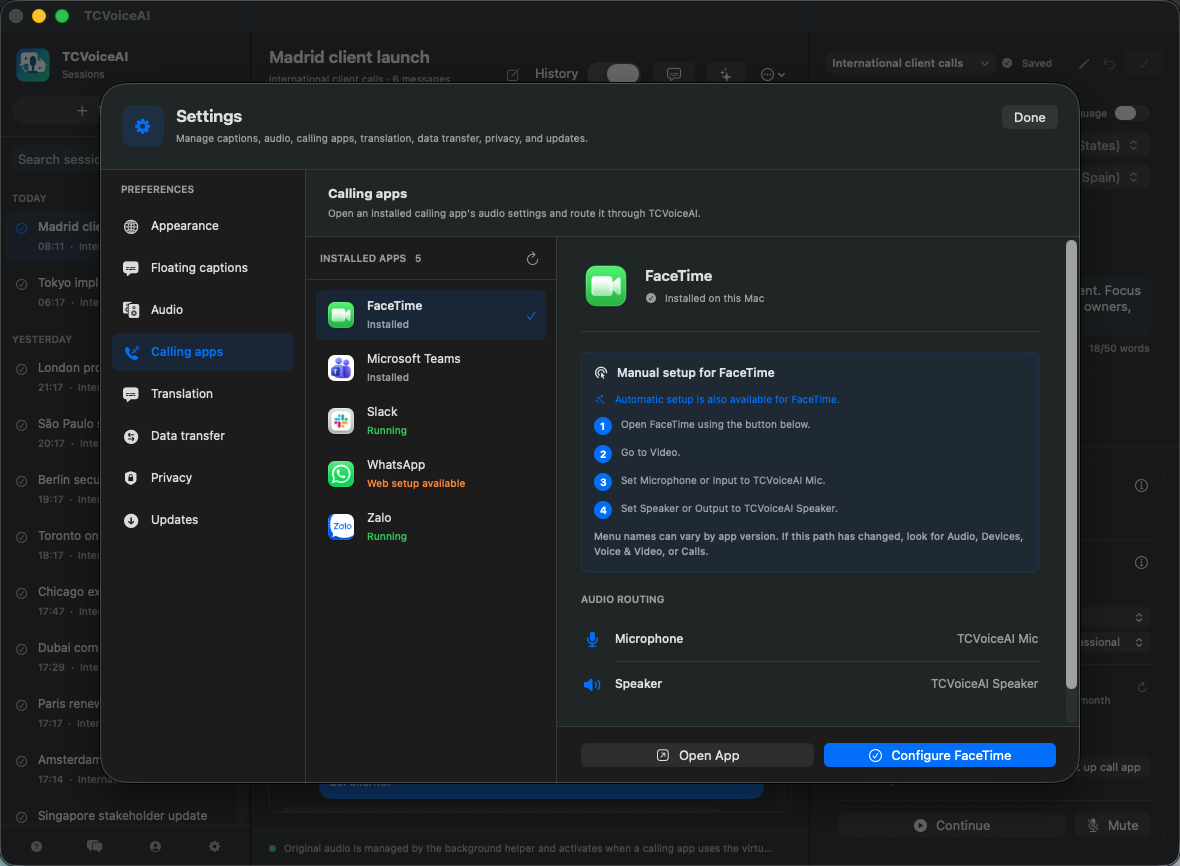Click the bottom bar settings gear icon

pos(214,846)
